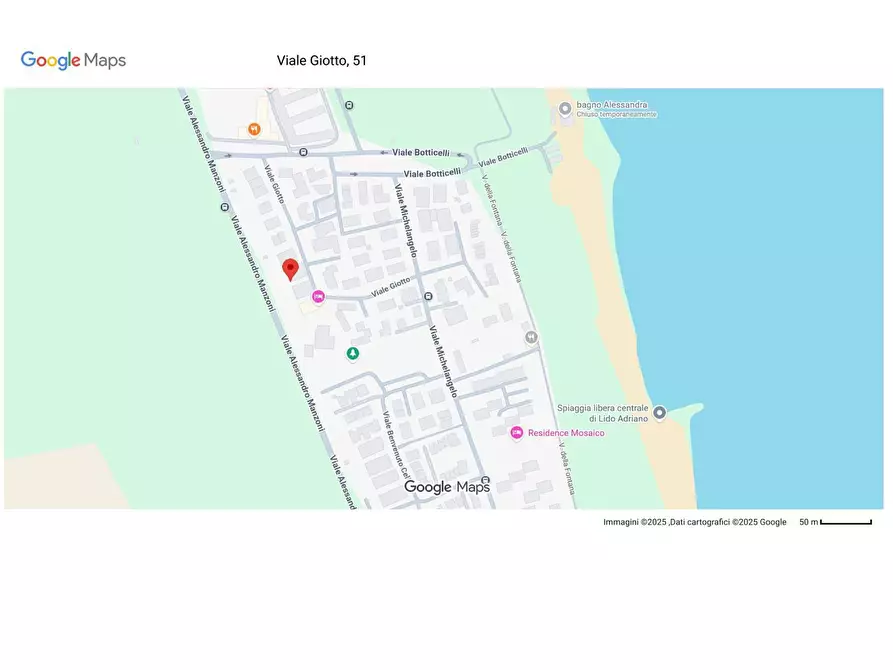Image resolution: width=893 pixels, height=670 pixels.
Task: Click the green park tree icon
Action: coord(353,353)
